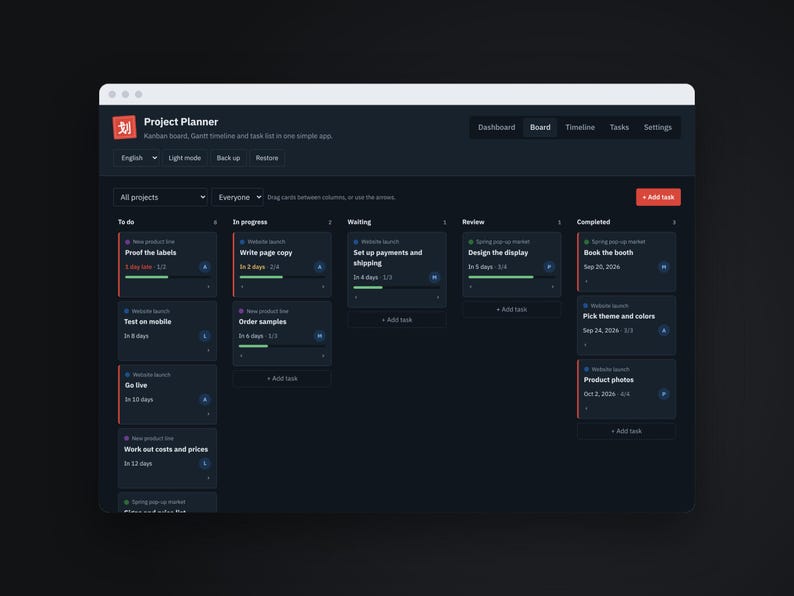
Task: Click avatar M on Order samples card
Action: tap(320, 336)
